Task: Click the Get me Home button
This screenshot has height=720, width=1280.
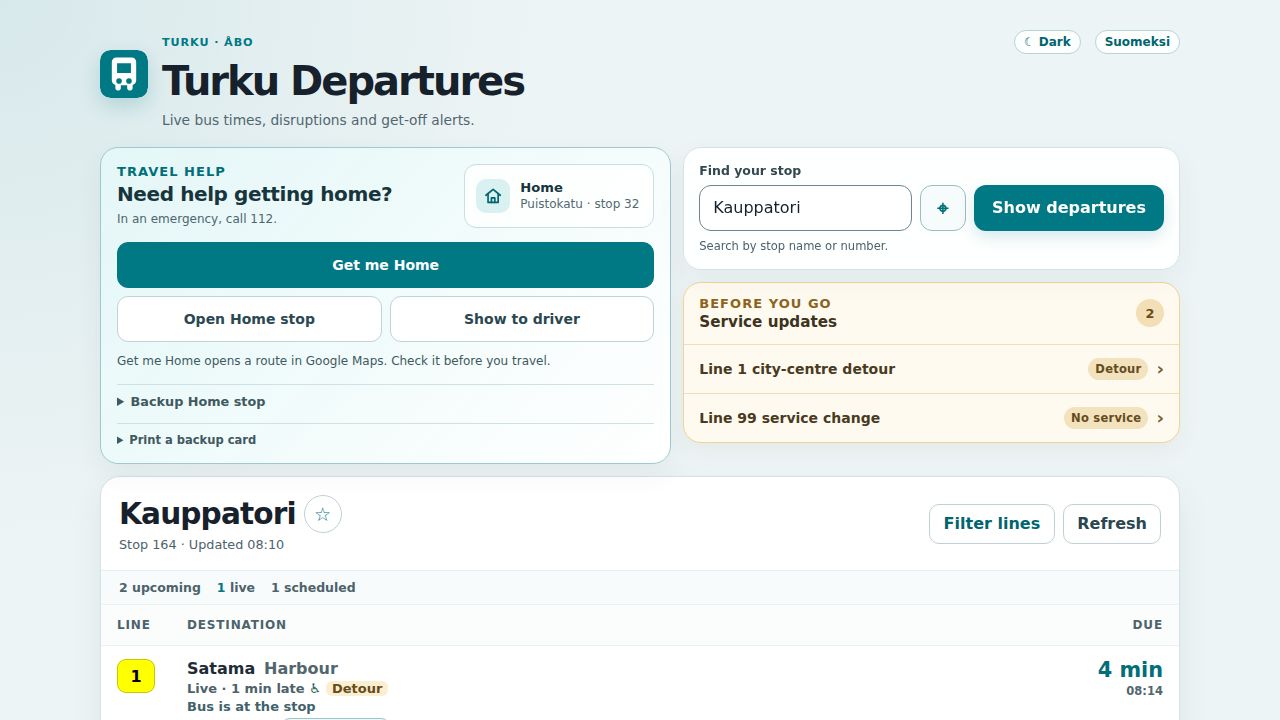Action: click(x=385, y=265)
